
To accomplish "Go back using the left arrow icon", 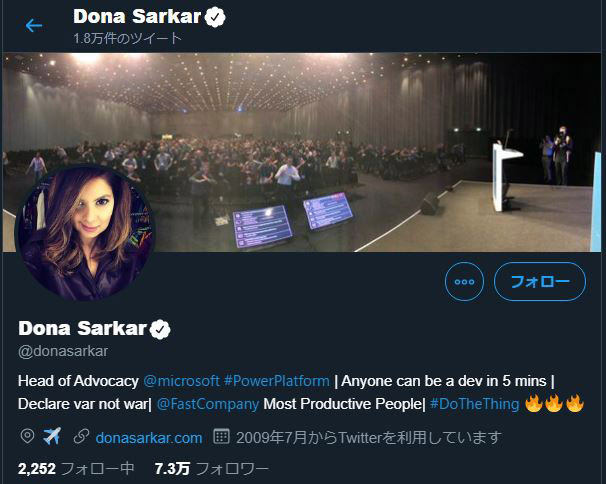I will tap(34, 26).
